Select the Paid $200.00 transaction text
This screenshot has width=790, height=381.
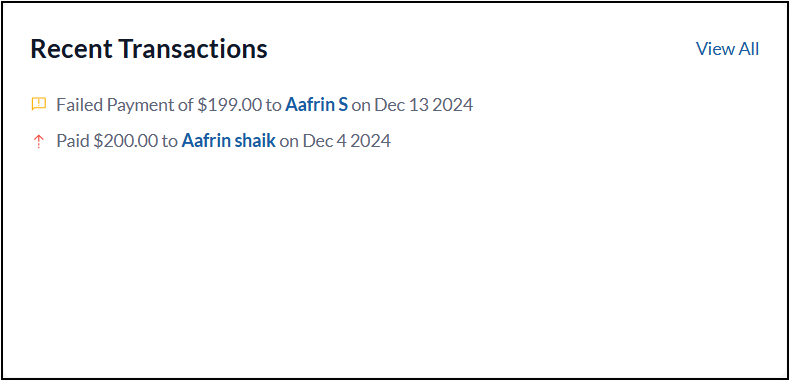click(x=107, y=141)
